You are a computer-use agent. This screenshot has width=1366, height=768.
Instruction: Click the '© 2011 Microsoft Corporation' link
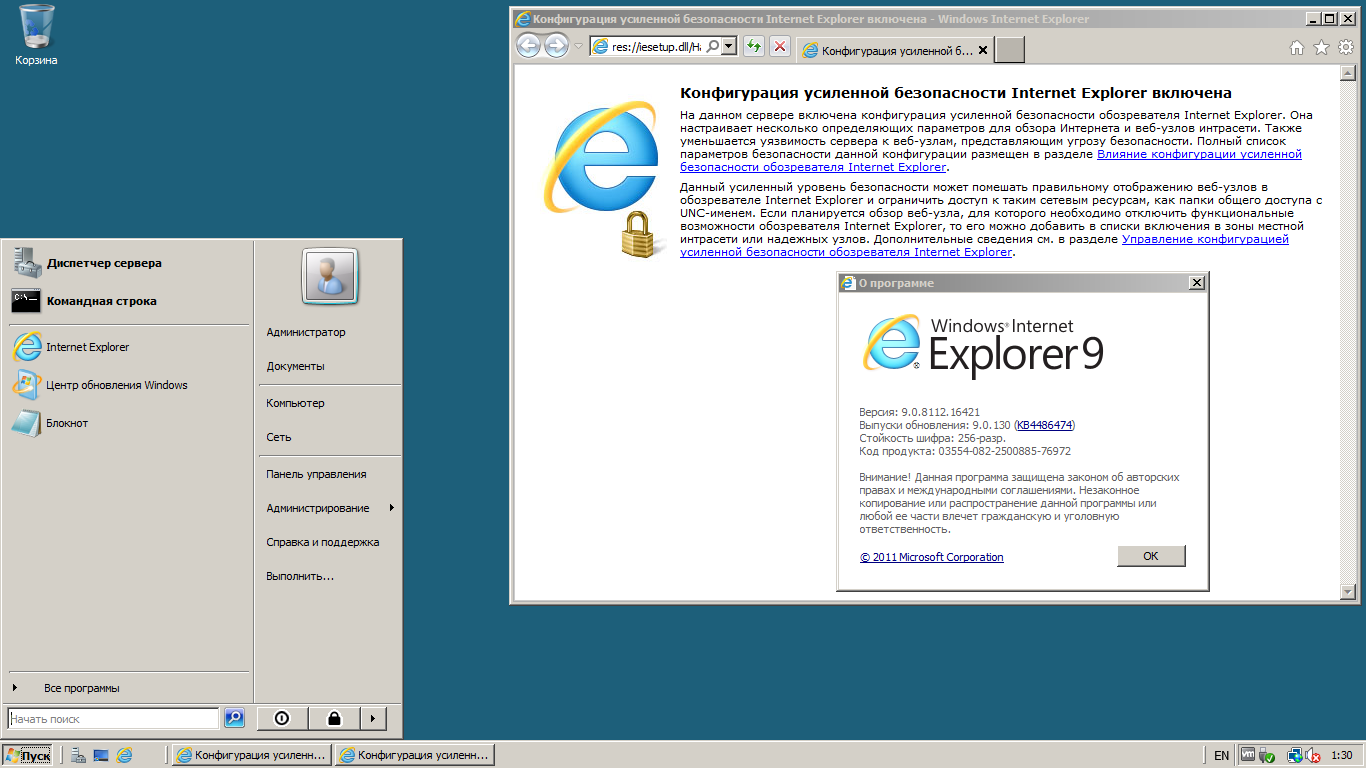932,557
